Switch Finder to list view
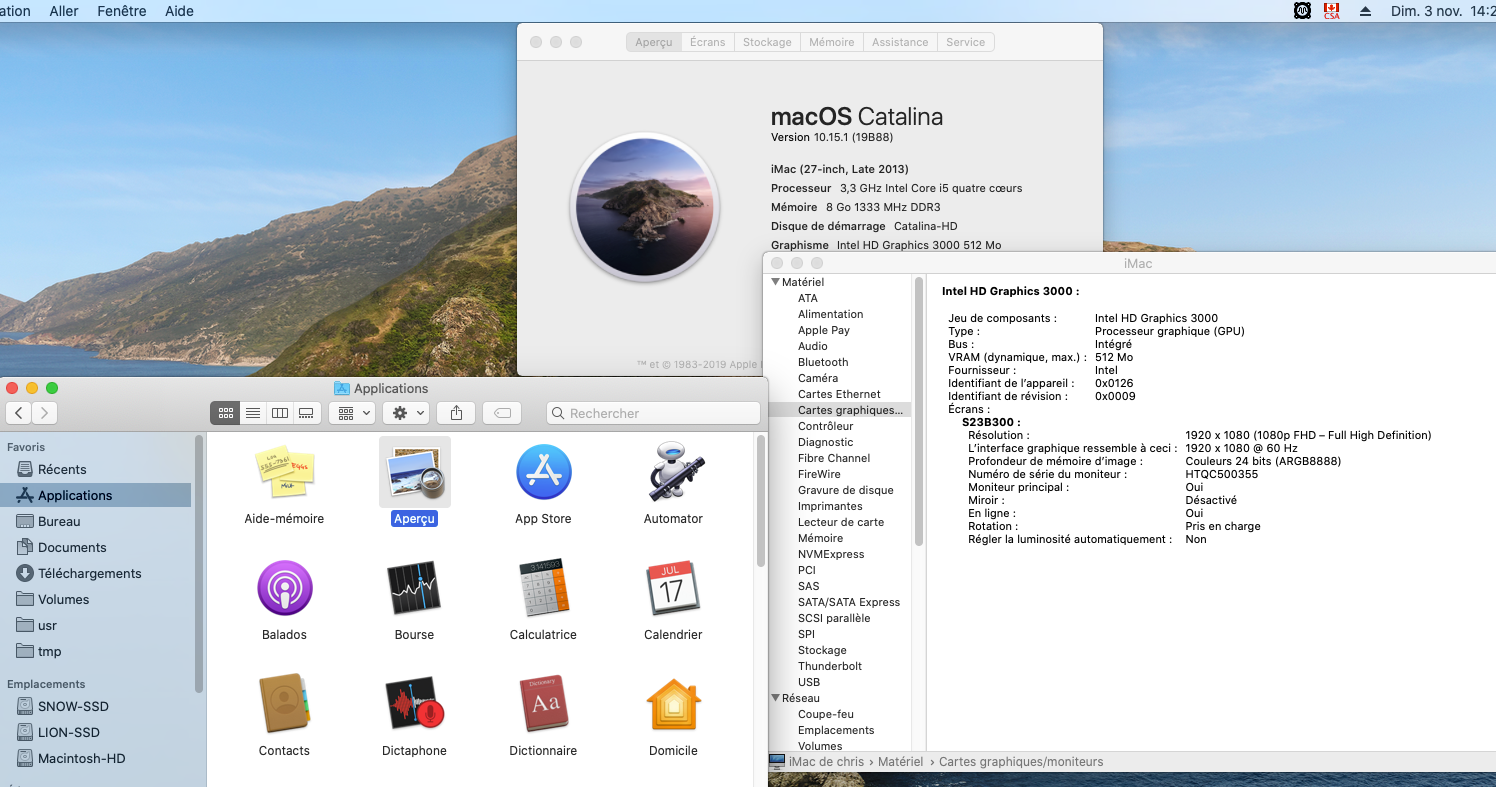This screenshot has width=1496, height=787. point(253,413)
